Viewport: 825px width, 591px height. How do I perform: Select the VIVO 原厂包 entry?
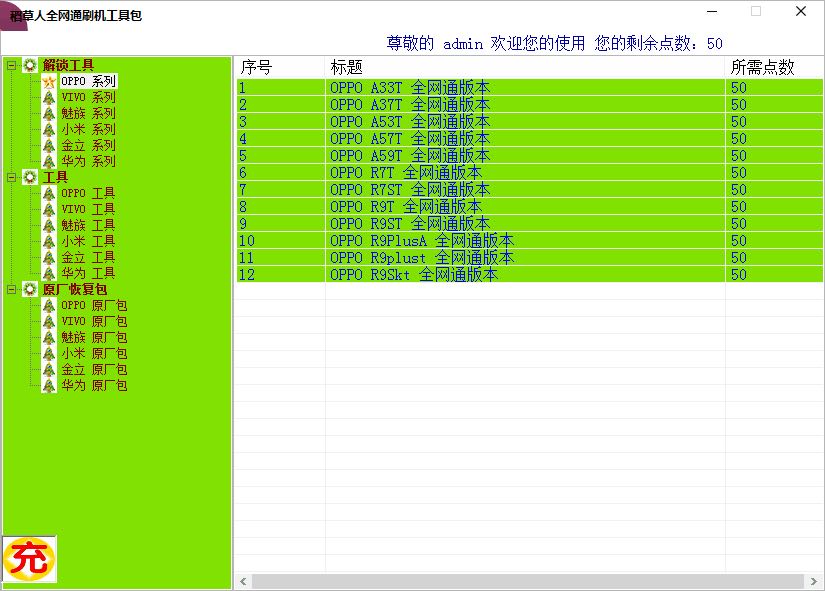[94, 322]
